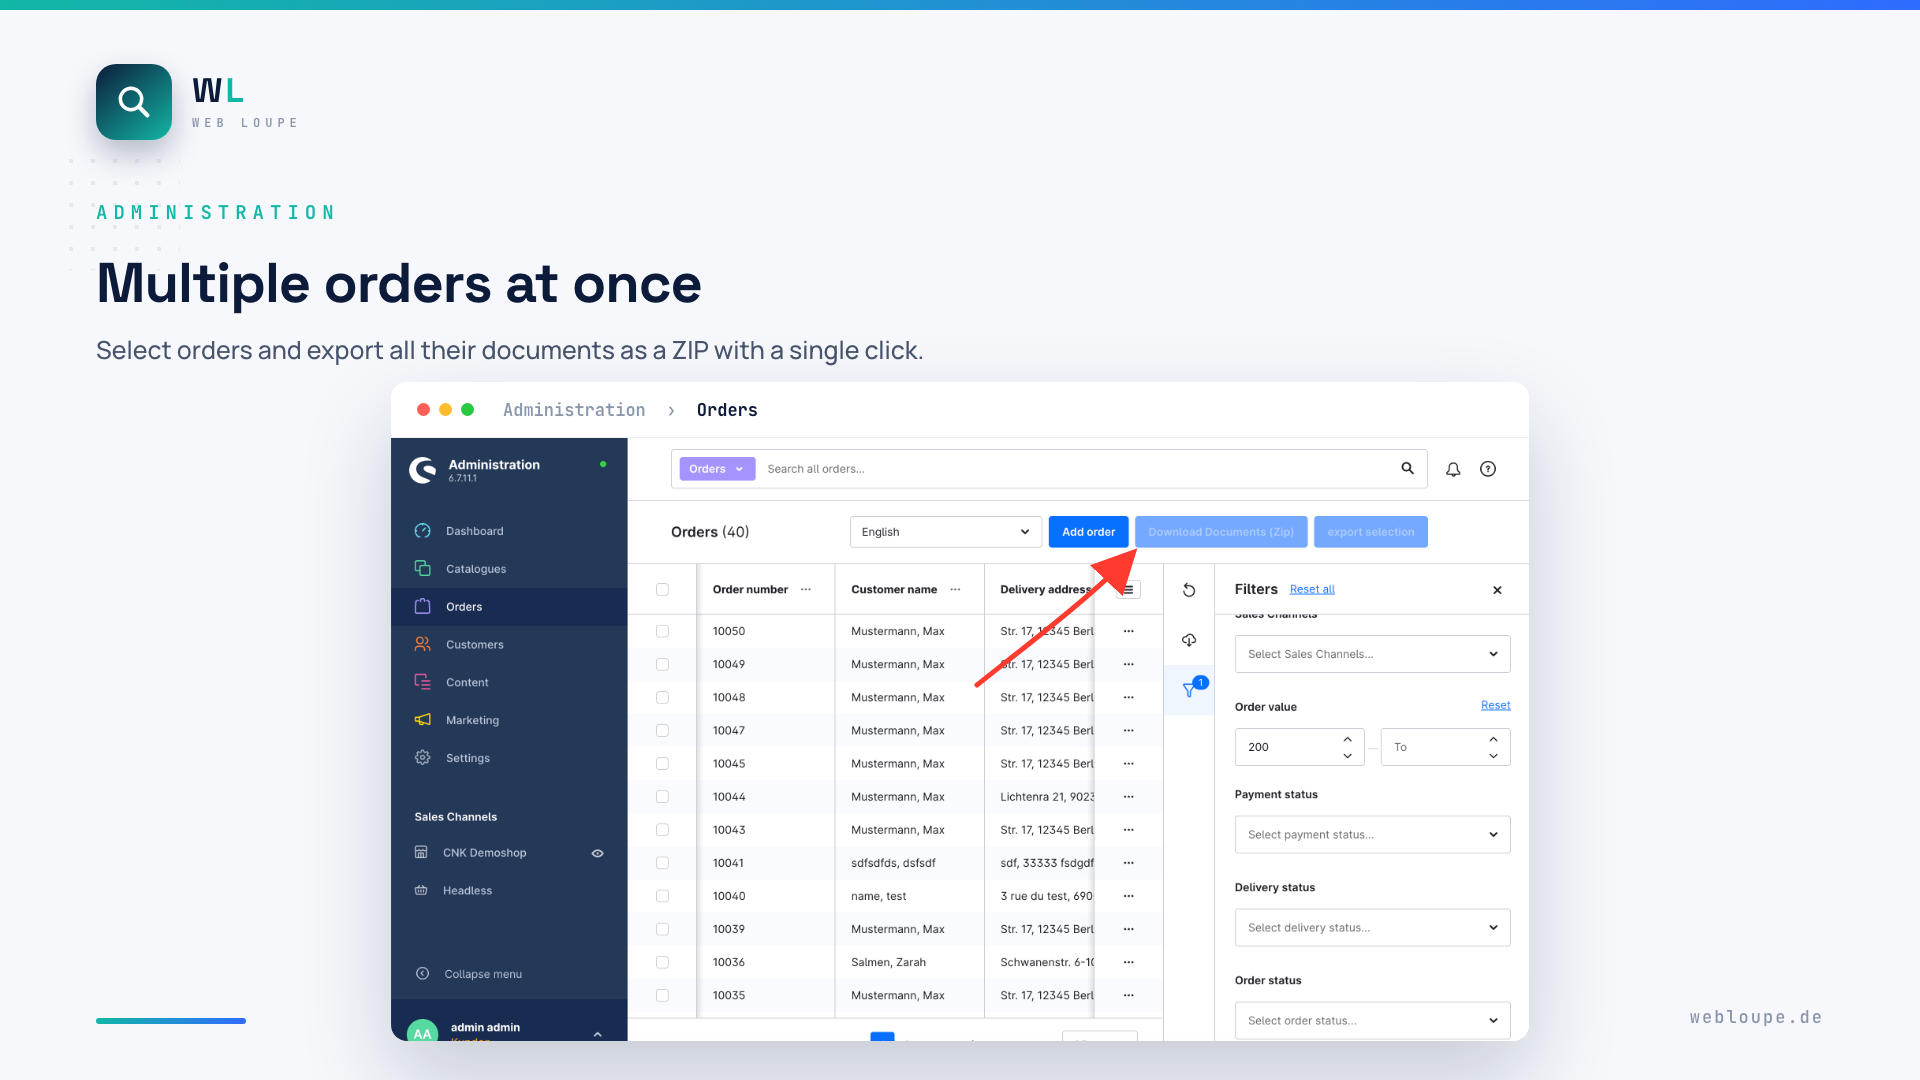Click the Catalogues icon
This screenshot has height=1080, width=1920.
click(423, 569)
